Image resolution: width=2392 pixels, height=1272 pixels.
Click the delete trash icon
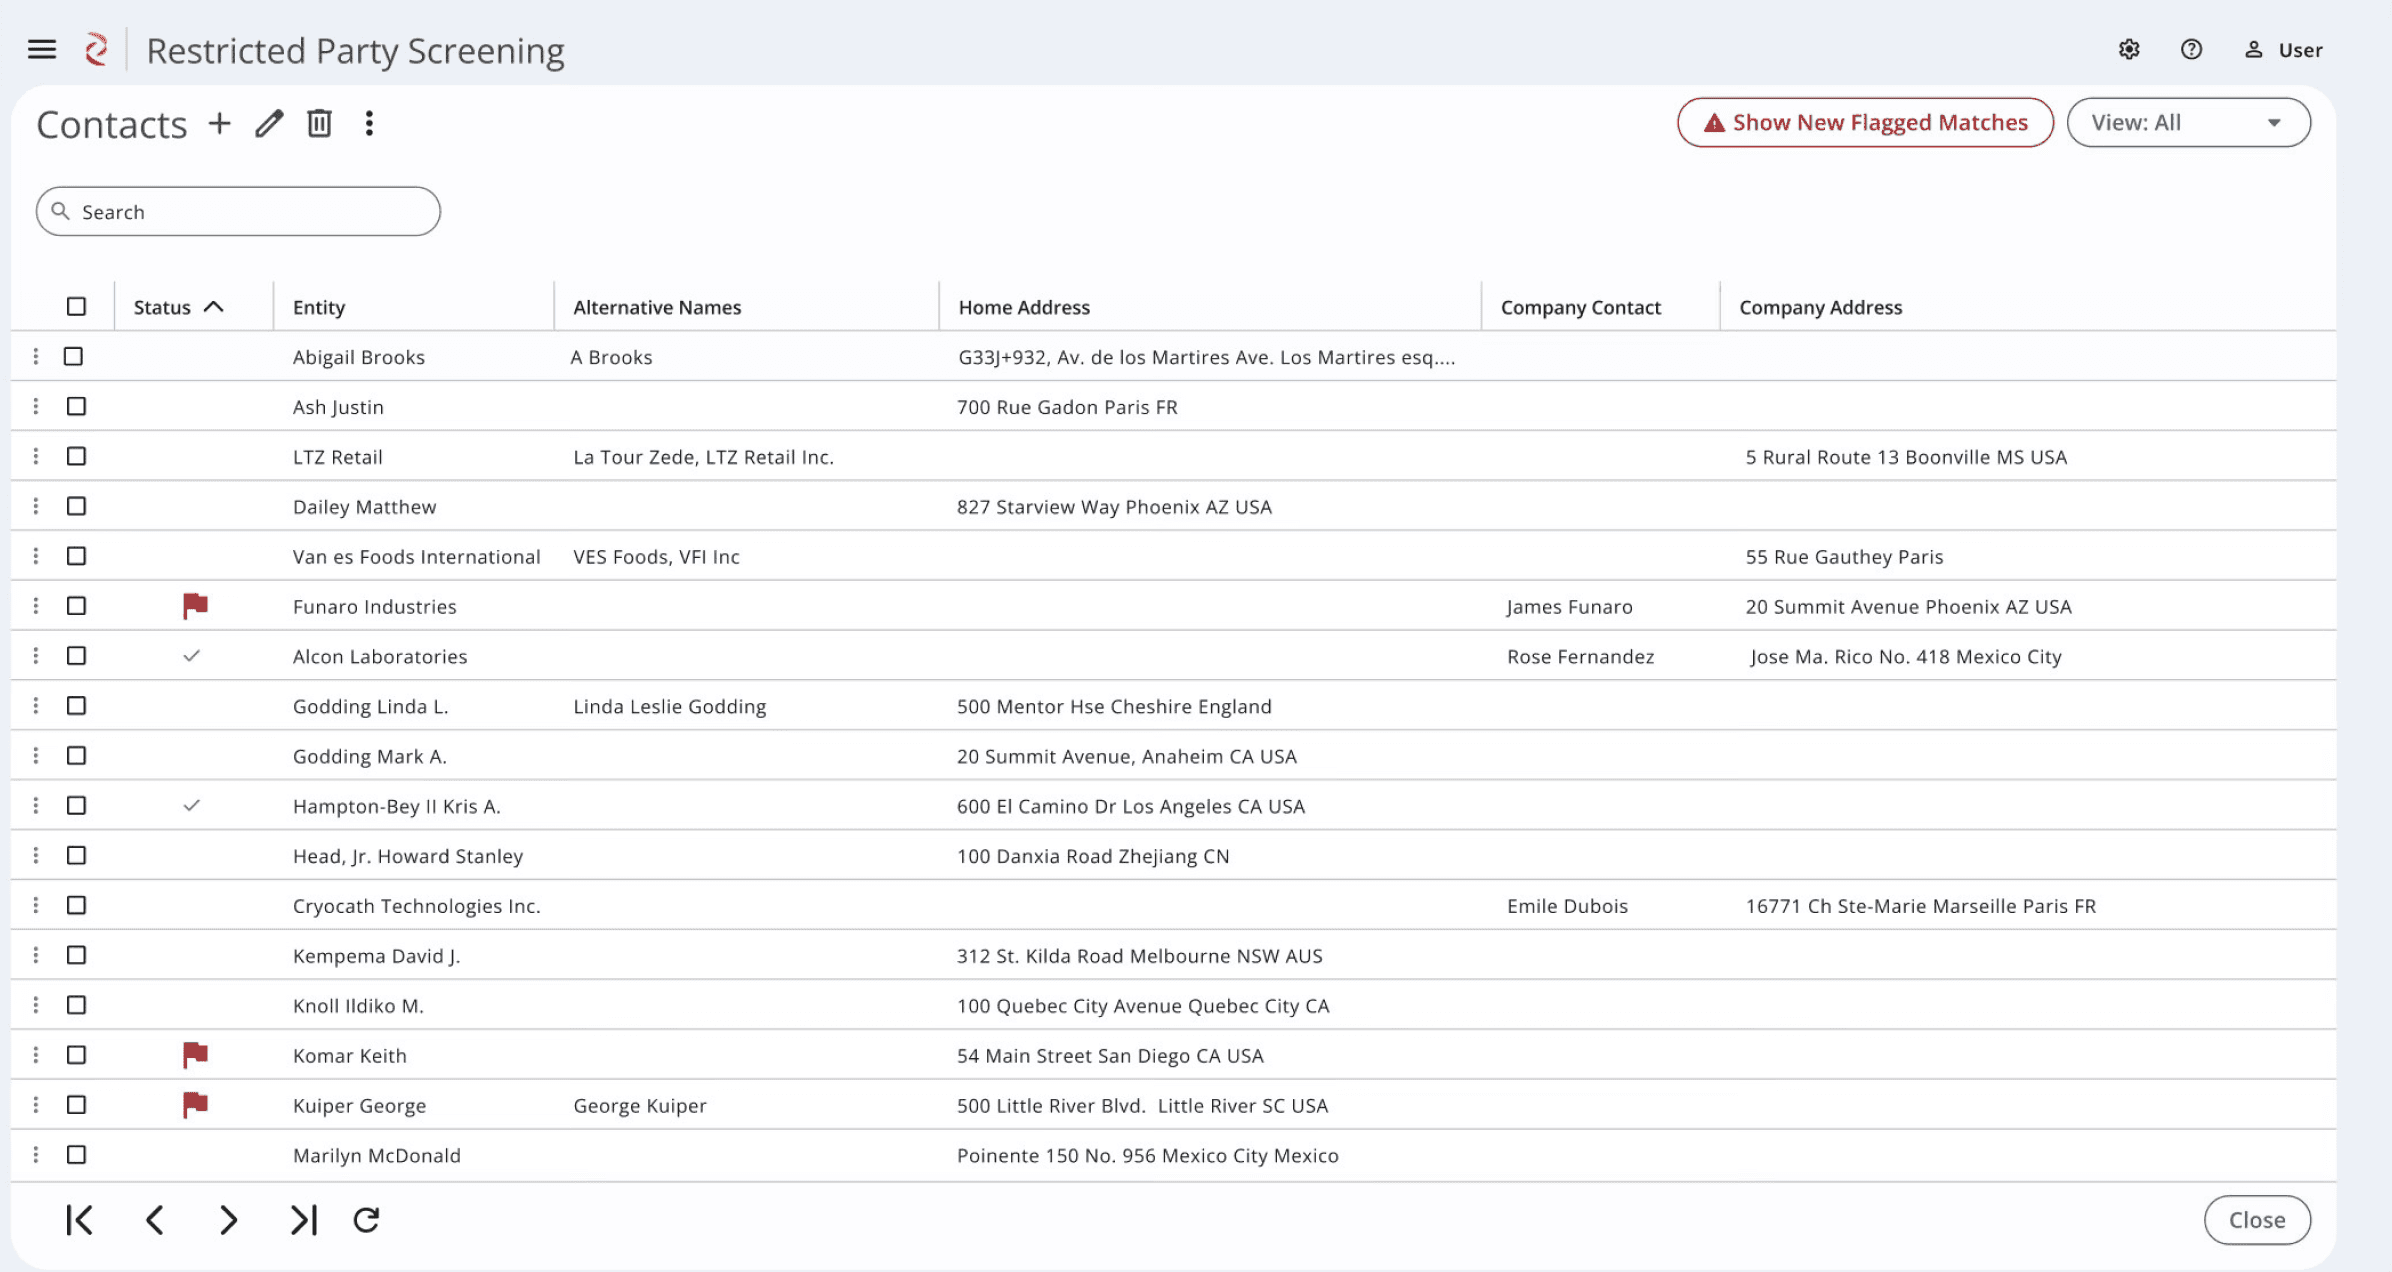point(319,123)
